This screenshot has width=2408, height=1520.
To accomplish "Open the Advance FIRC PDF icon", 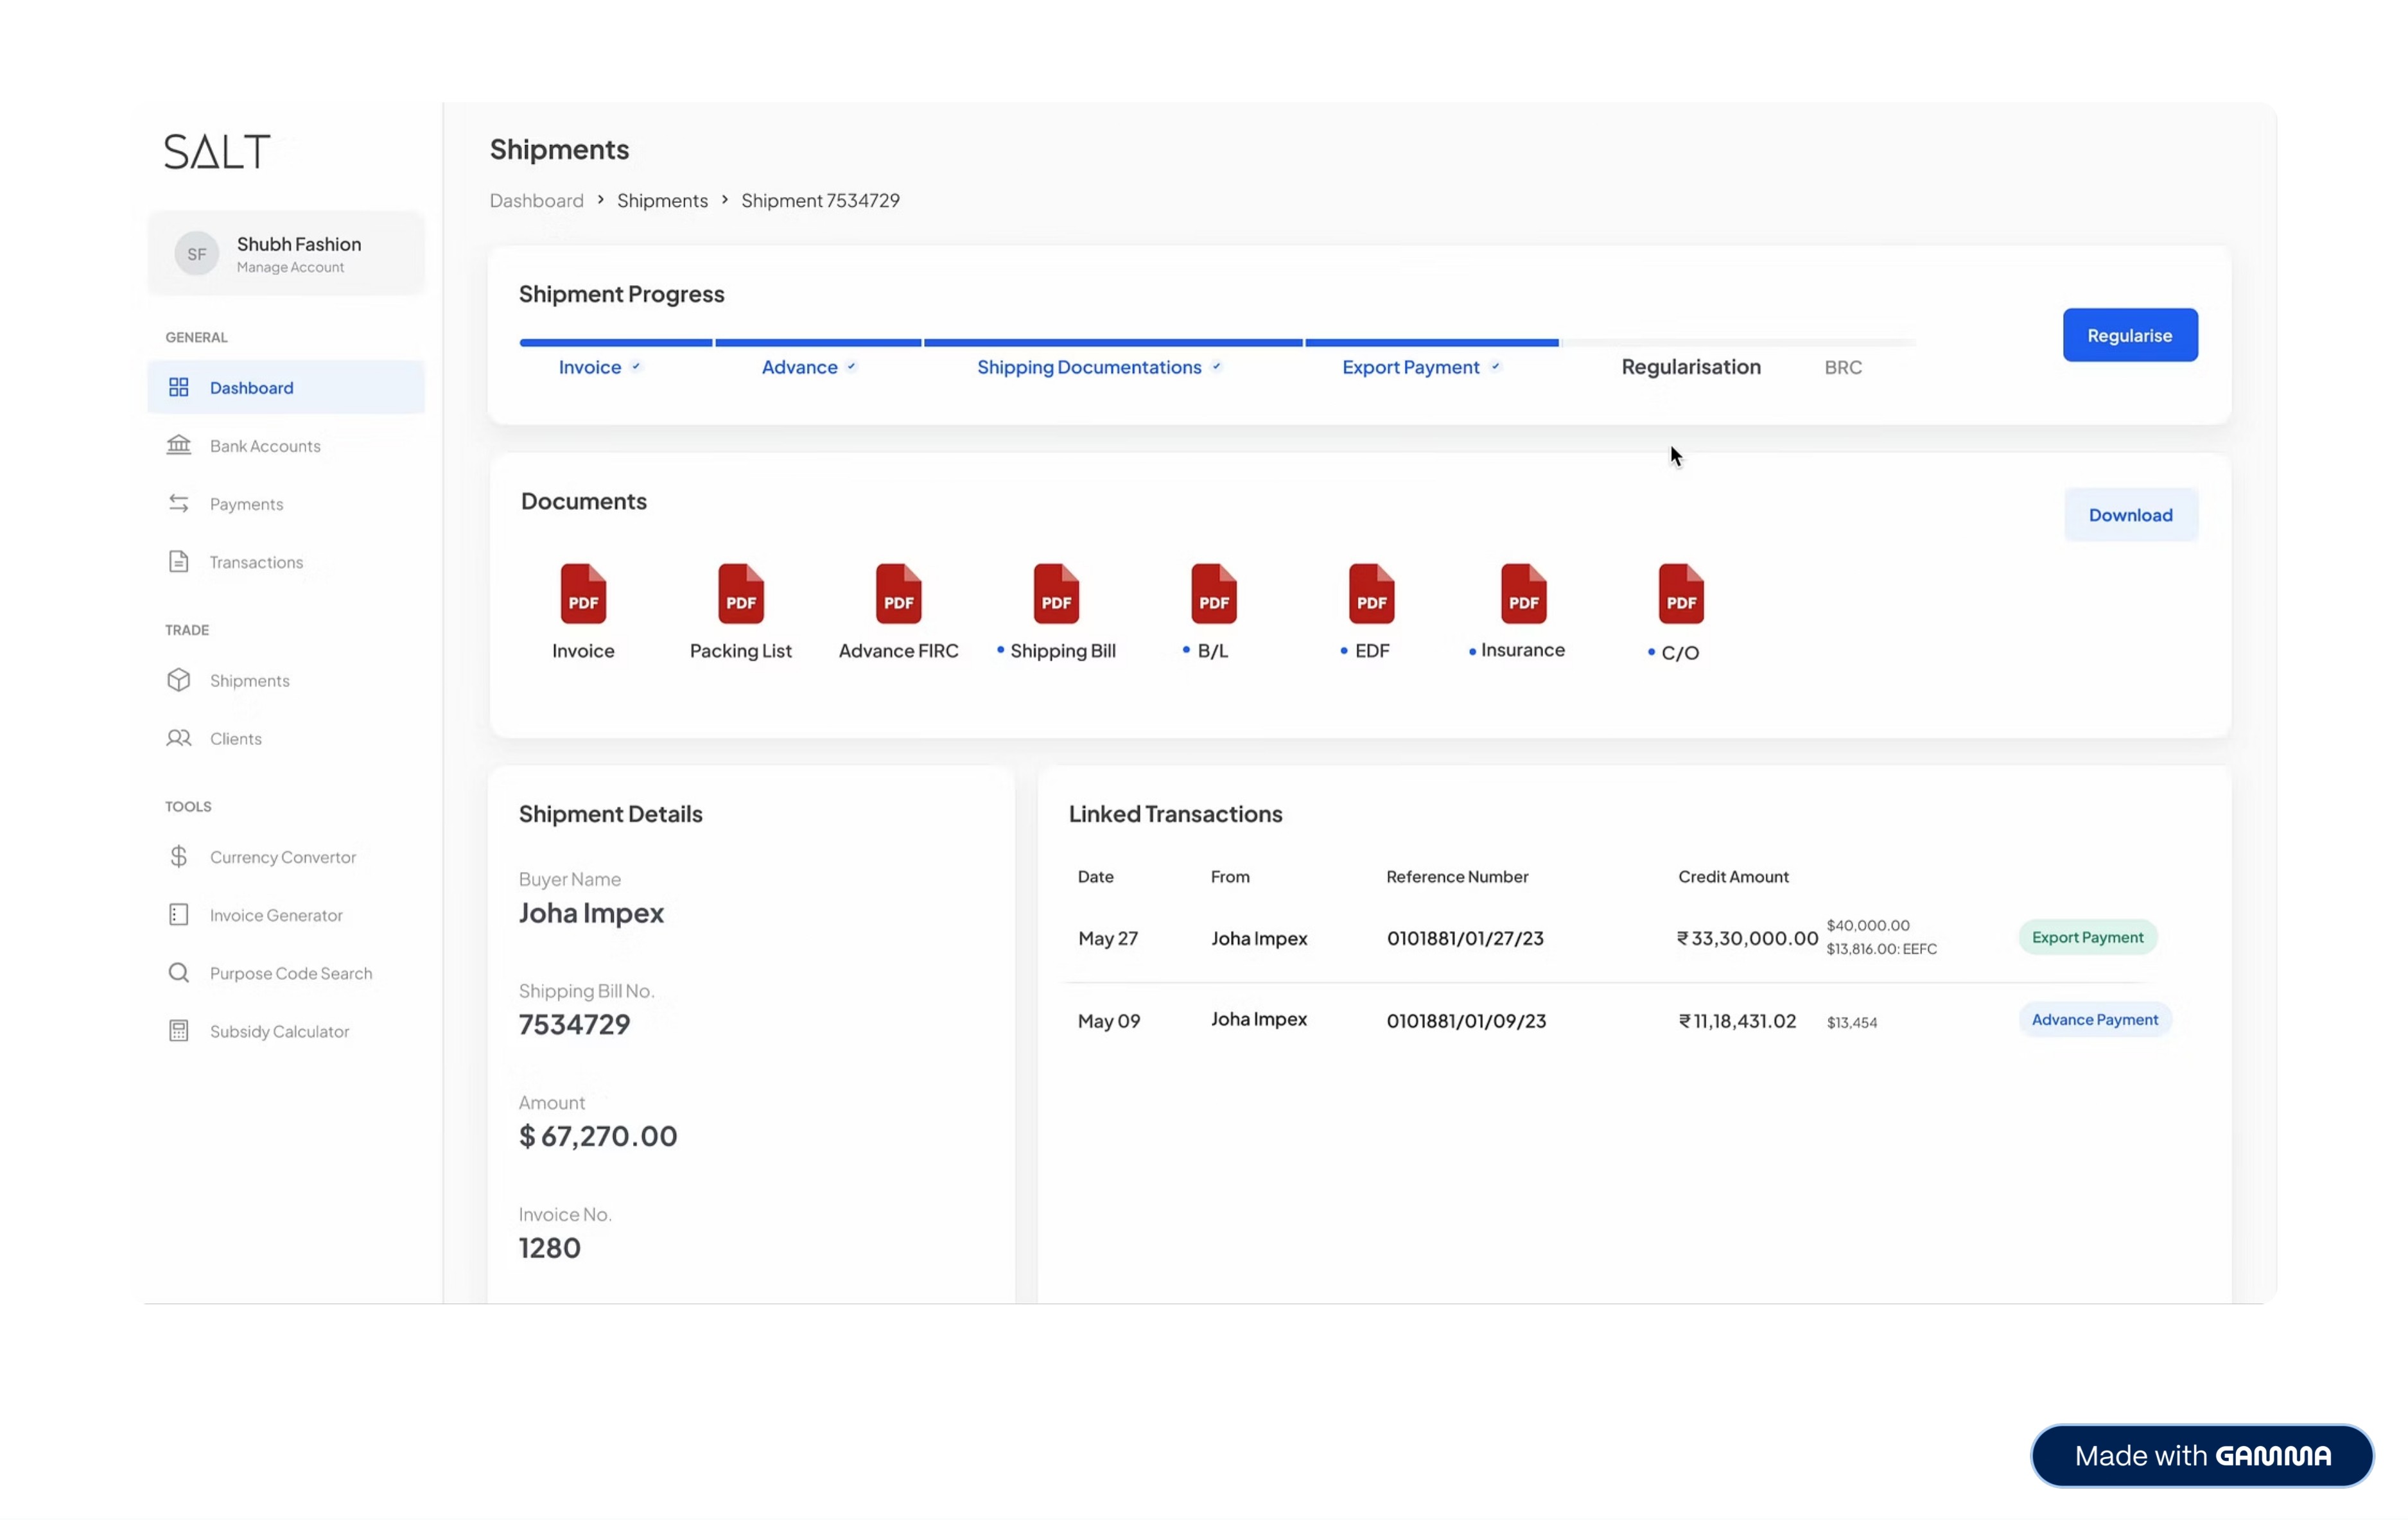I will pyautogui.click(x=898, y=594).
